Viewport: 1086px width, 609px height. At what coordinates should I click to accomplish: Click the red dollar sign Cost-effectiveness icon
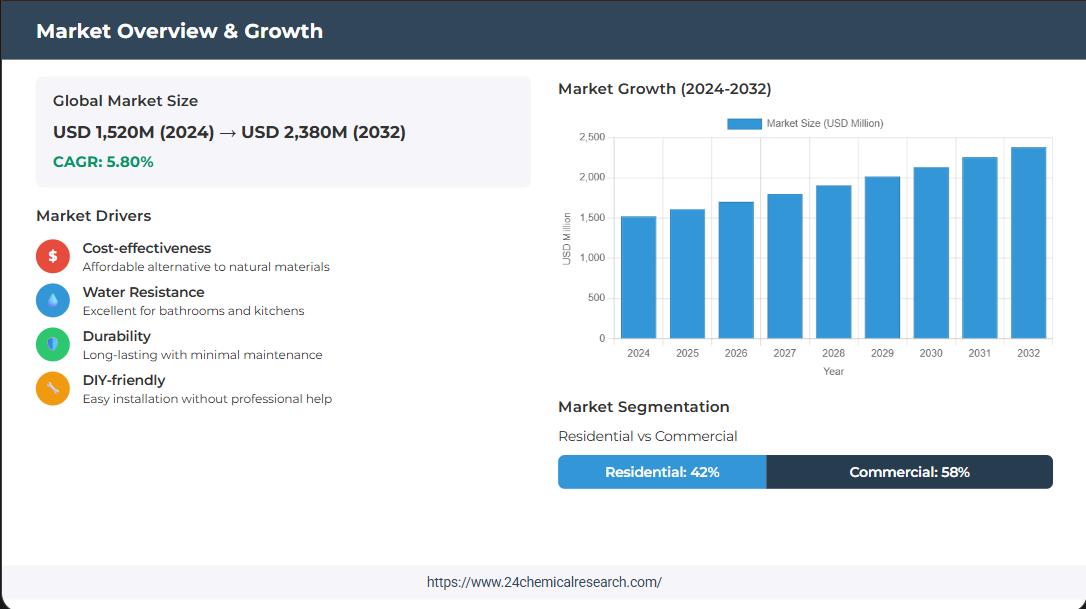(x=53, y=256)
